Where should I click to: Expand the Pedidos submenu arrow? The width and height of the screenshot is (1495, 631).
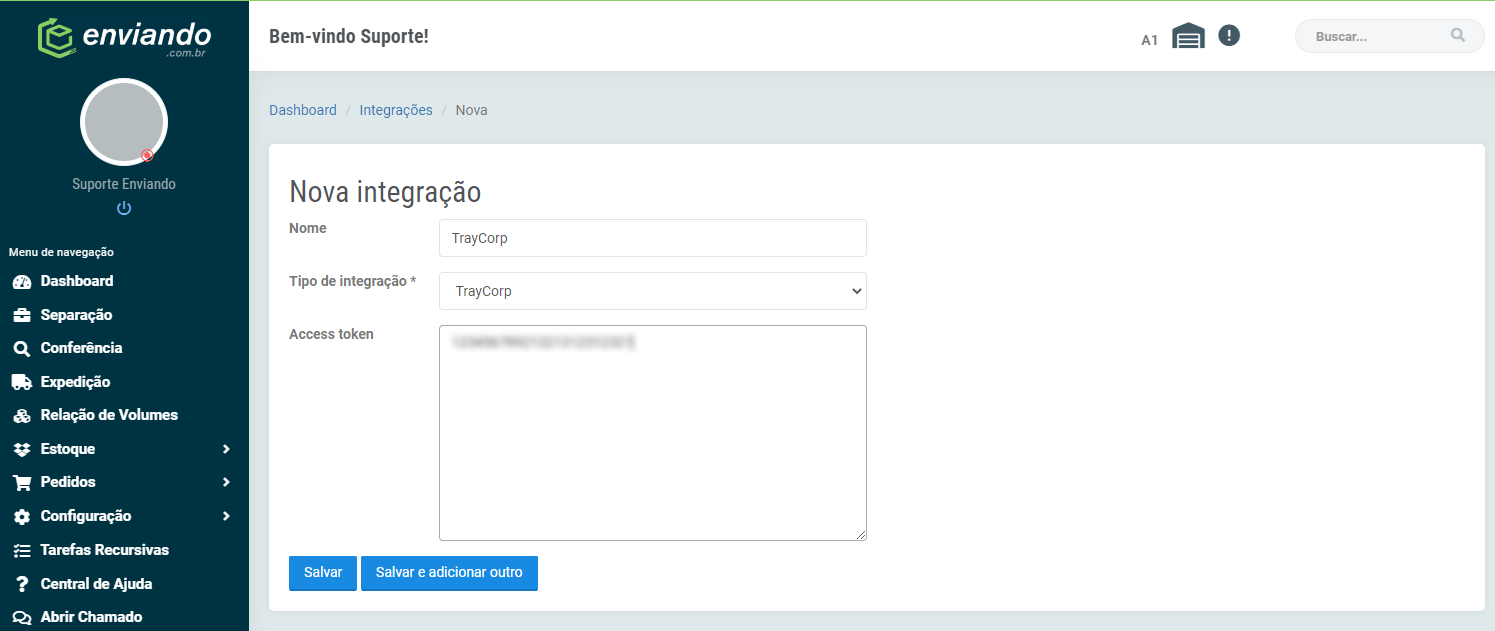tap(227, 482)
